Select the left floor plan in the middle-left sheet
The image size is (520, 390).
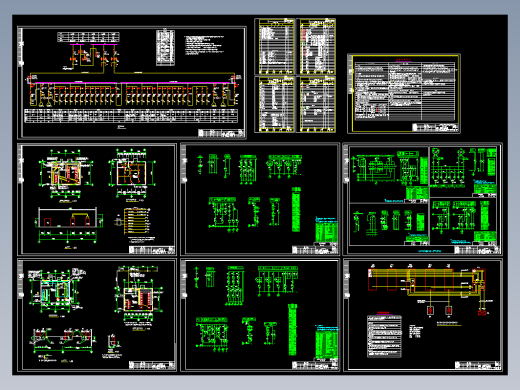click(x=67, y=175)
